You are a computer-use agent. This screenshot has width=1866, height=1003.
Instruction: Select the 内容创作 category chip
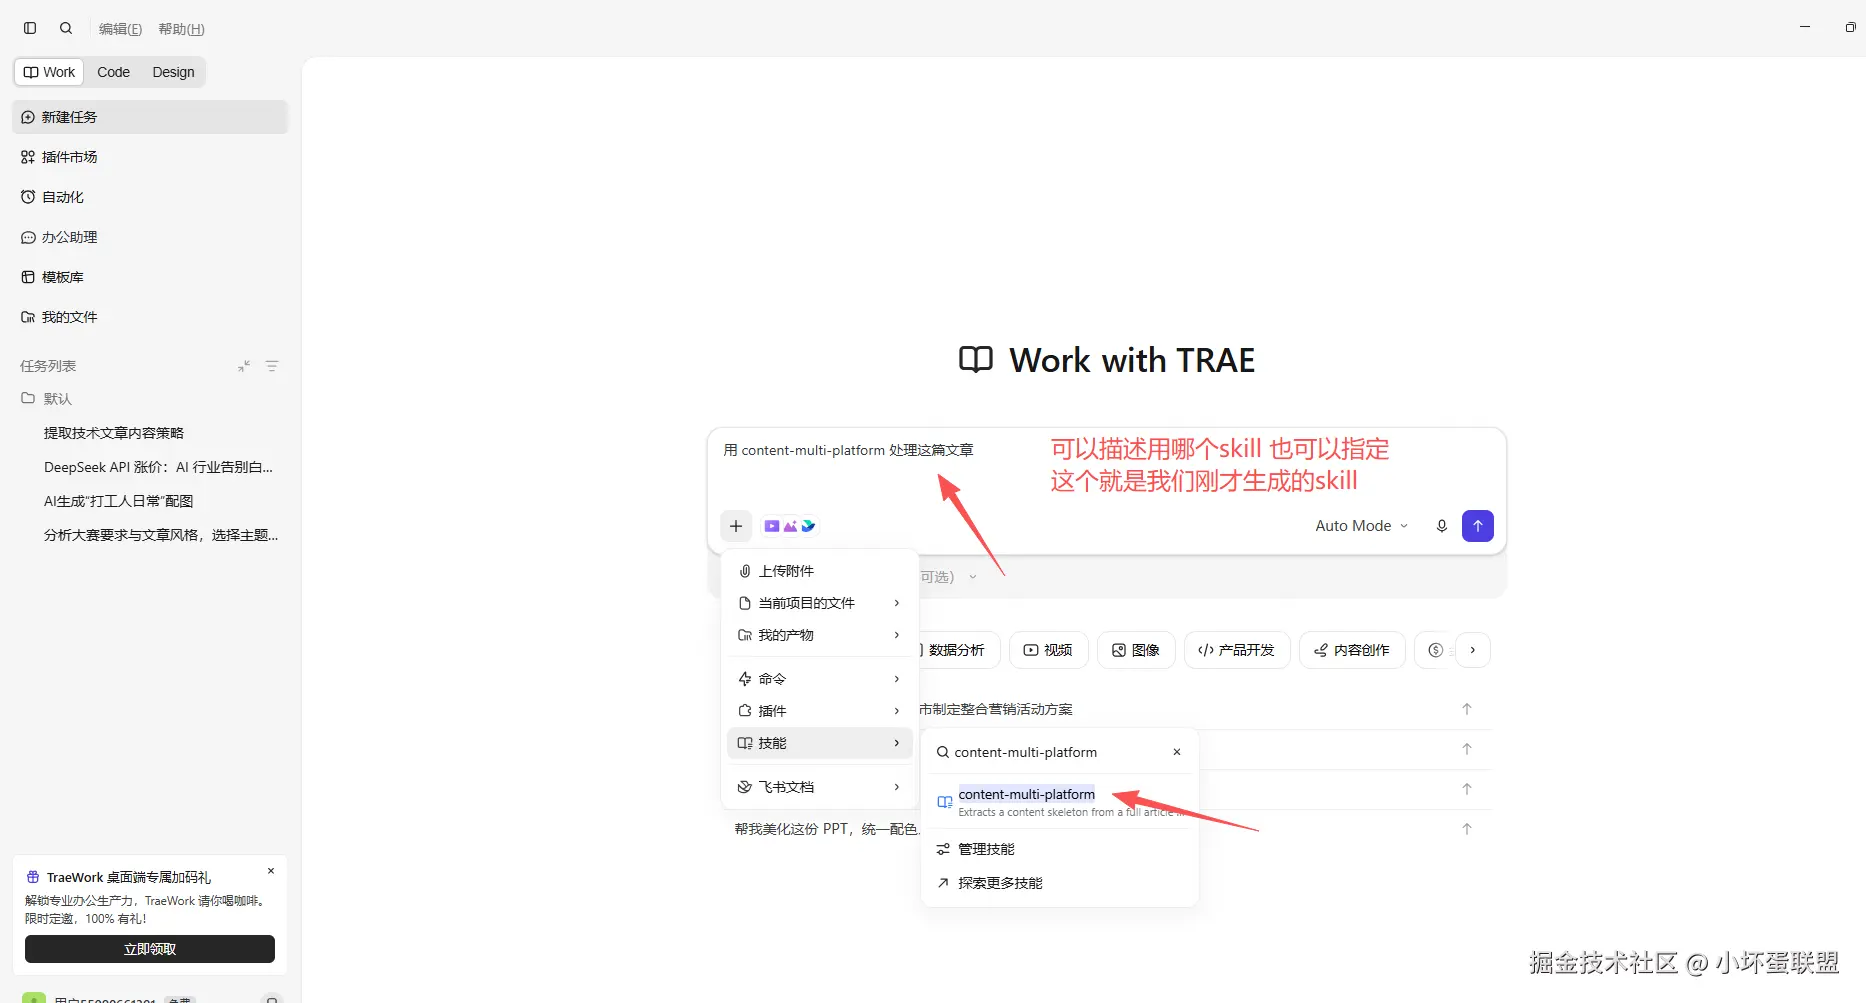point(1352,650)
